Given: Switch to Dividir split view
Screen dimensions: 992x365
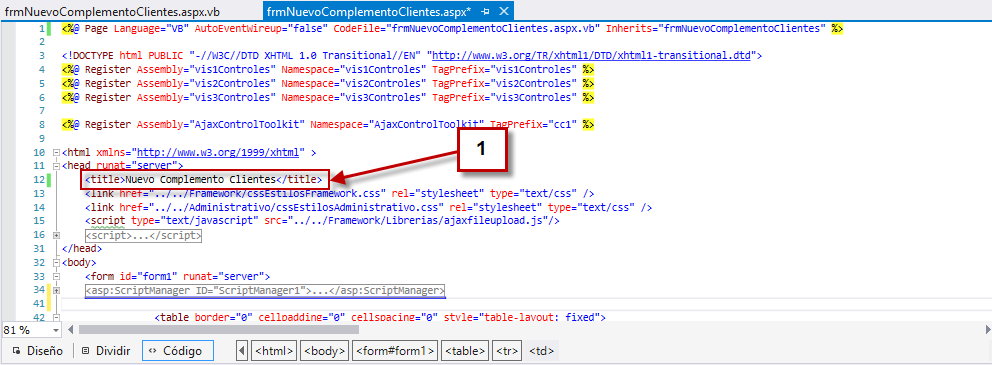Looking at the screenshot, I should [x=106, y=350].
